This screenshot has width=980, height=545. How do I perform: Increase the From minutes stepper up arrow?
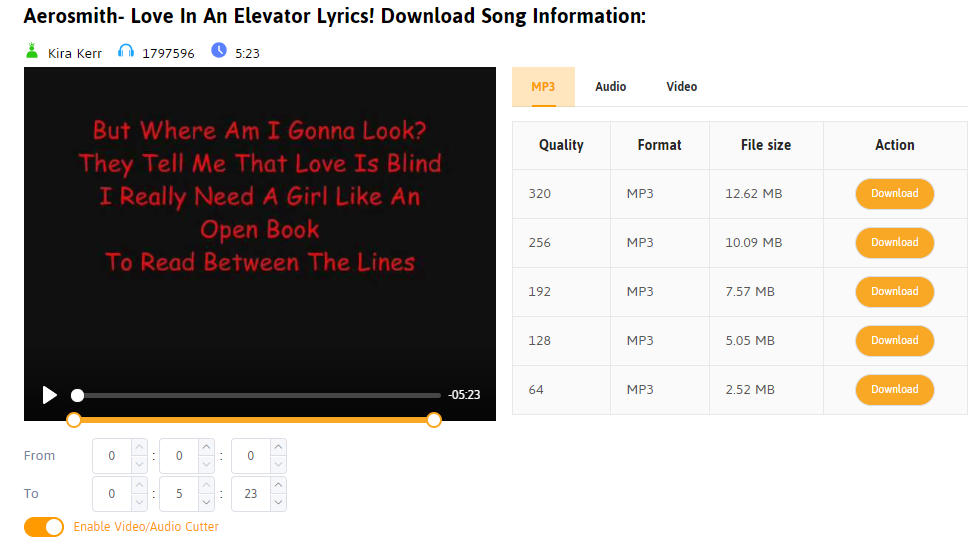206,448
